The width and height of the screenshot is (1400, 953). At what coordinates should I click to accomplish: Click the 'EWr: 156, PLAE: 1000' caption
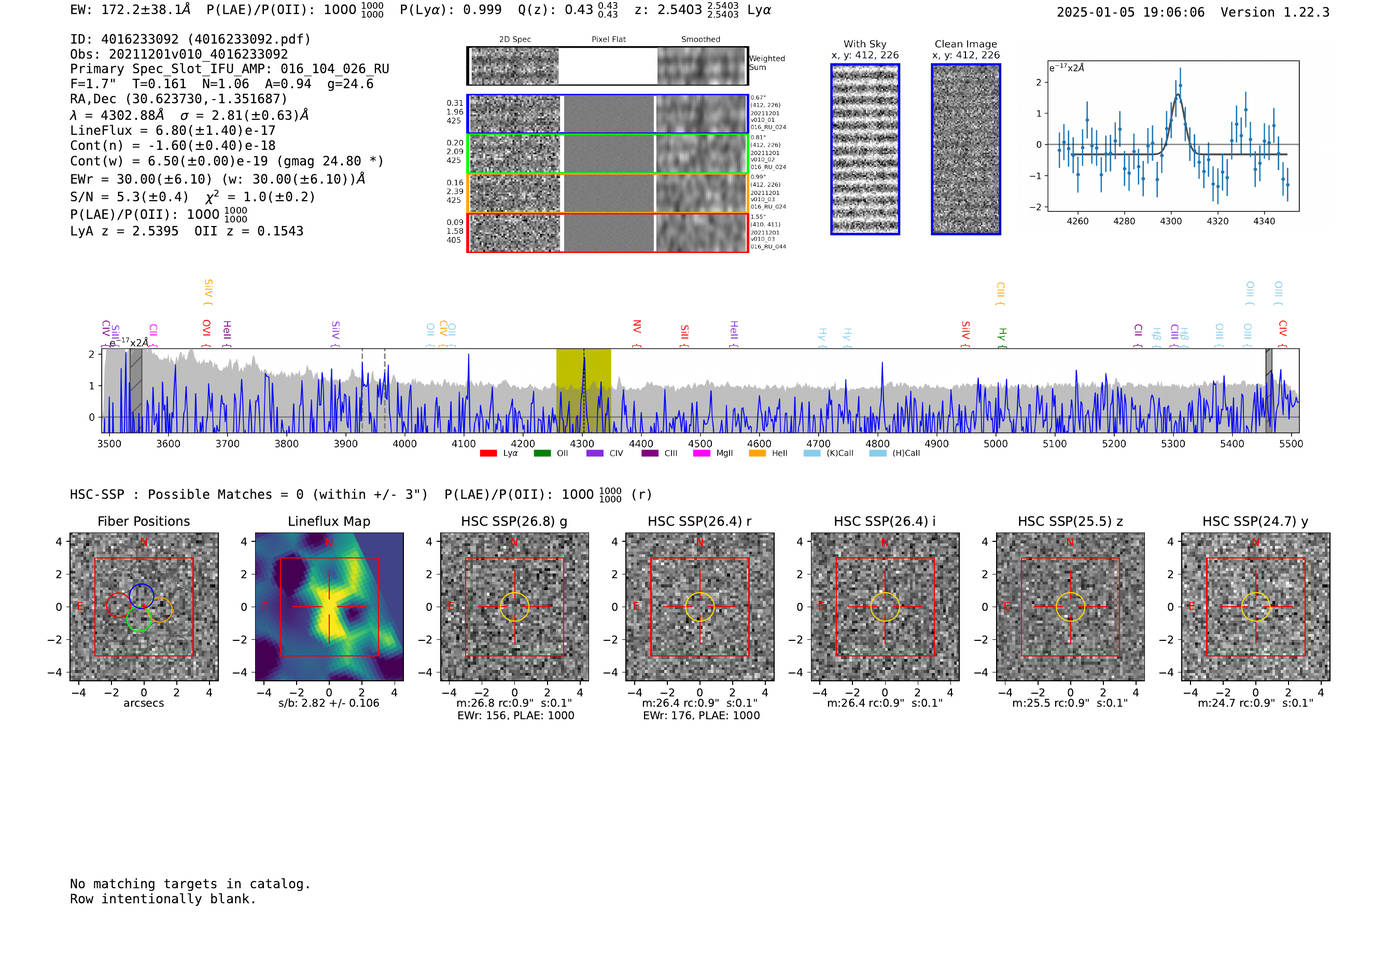click(515, 716)
